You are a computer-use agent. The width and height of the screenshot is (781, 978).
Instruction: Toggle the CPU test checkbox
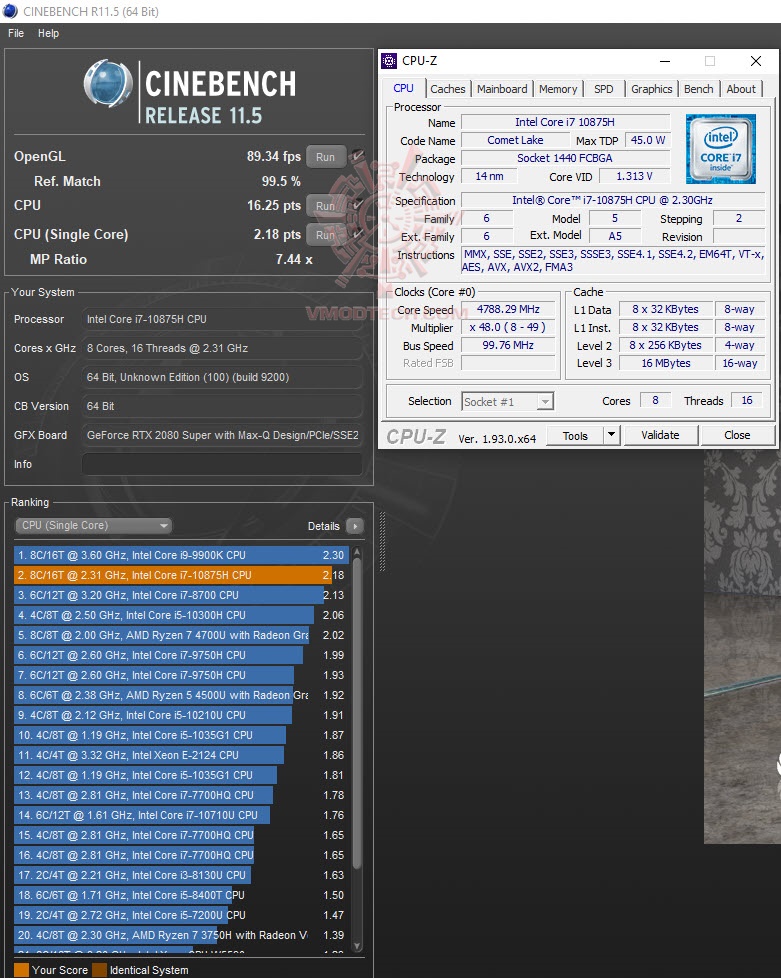click(357, 205)
